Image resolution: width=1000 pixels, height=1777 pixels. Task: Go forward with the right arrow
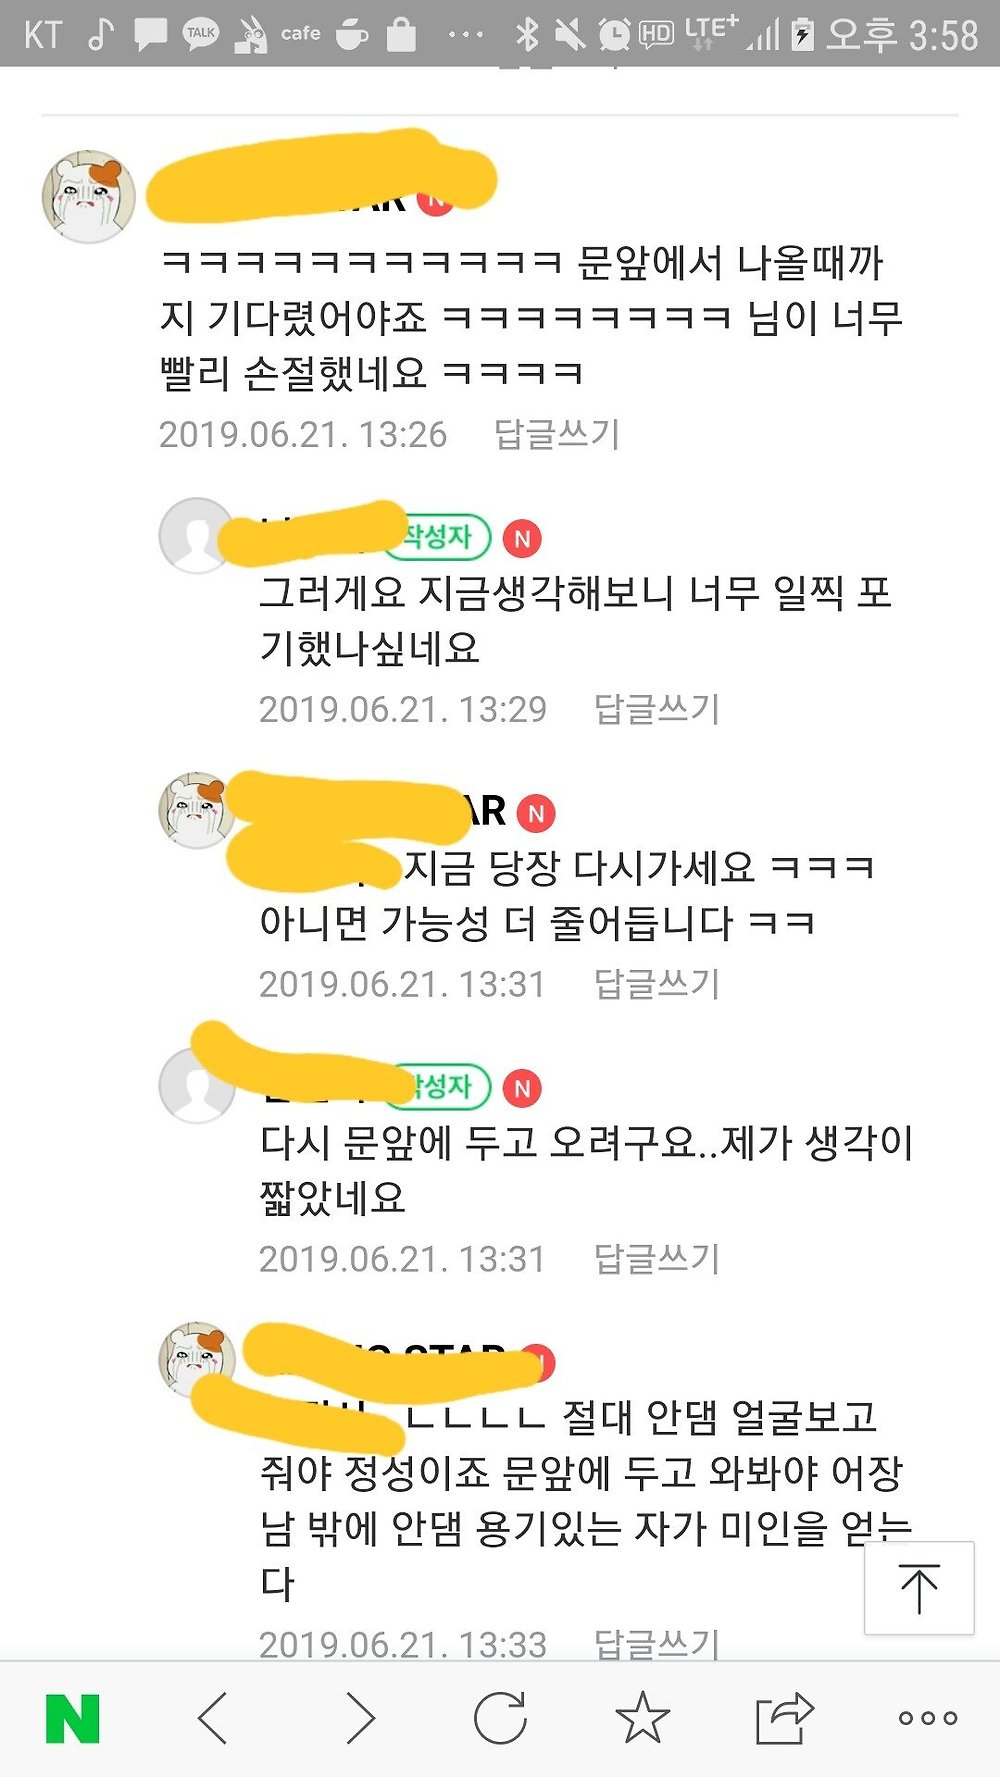[x=360, y=1718]
